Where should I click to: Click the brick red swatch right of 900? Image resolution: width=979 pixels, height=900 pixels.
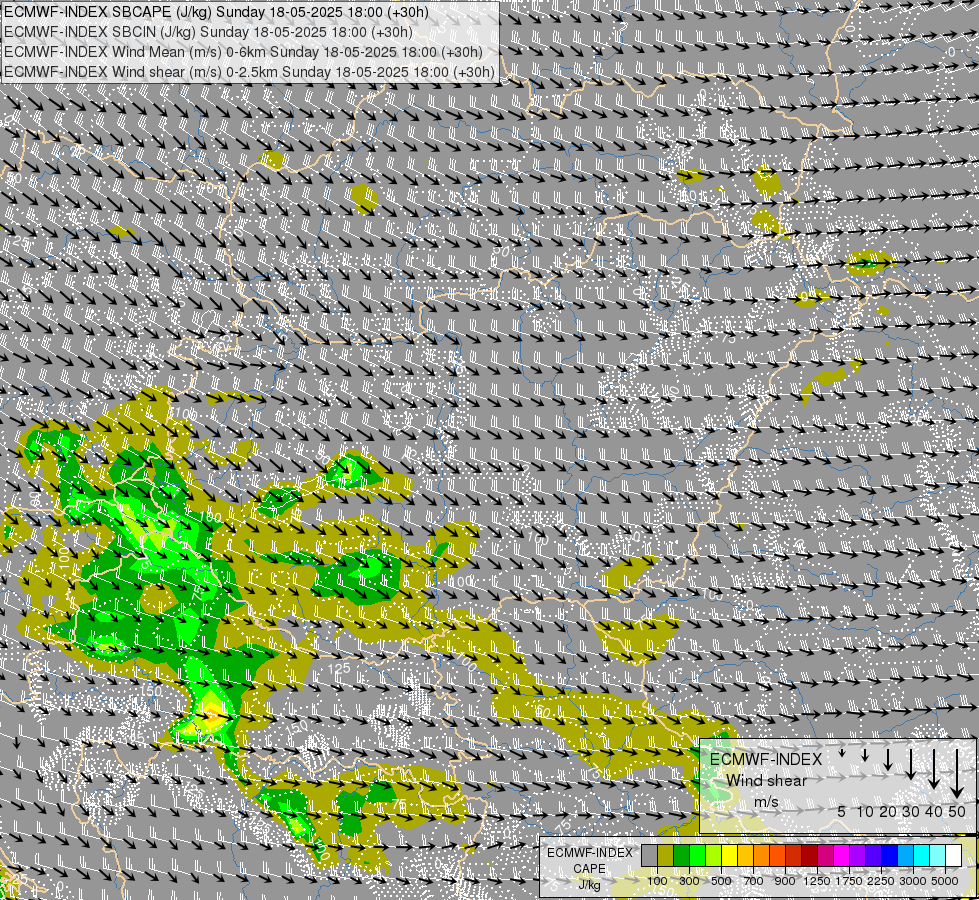(x=794, y=856)
